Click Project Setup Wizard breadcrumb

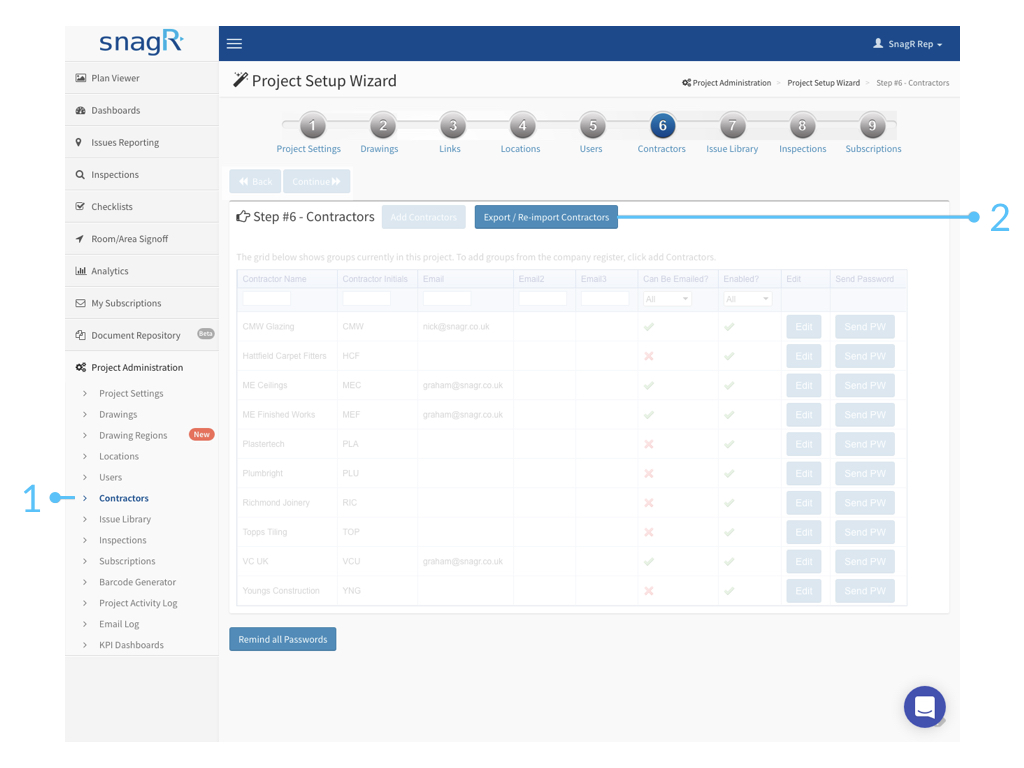pos(824,83)
